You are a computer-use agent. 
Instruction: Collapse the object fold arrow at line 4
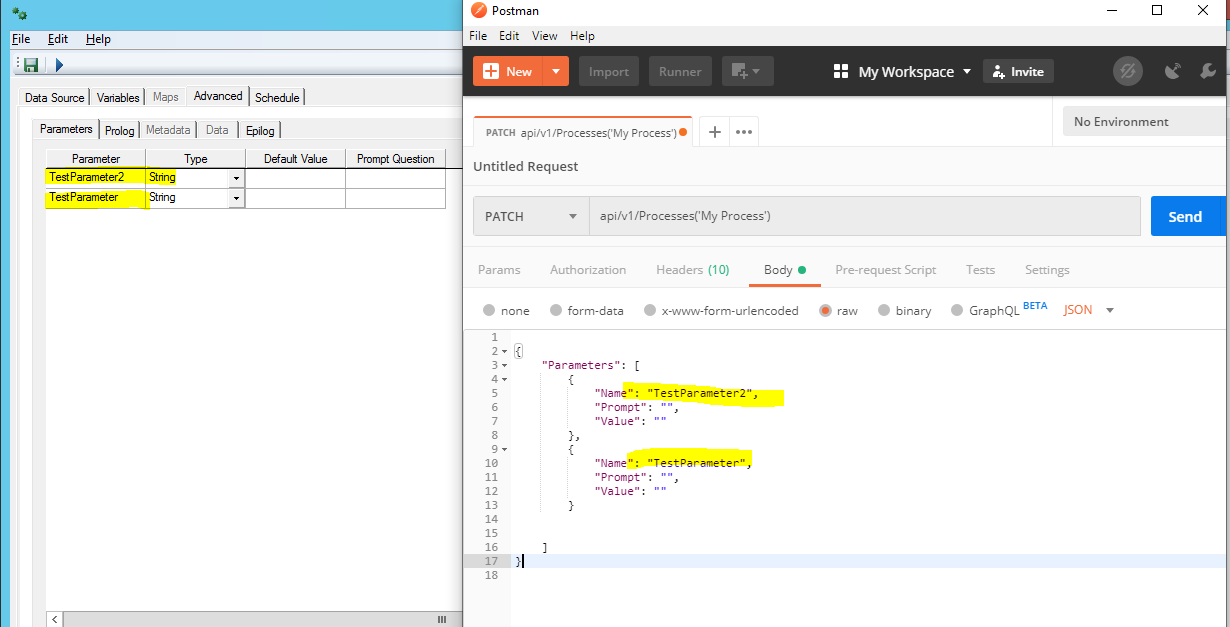(504, 379)
